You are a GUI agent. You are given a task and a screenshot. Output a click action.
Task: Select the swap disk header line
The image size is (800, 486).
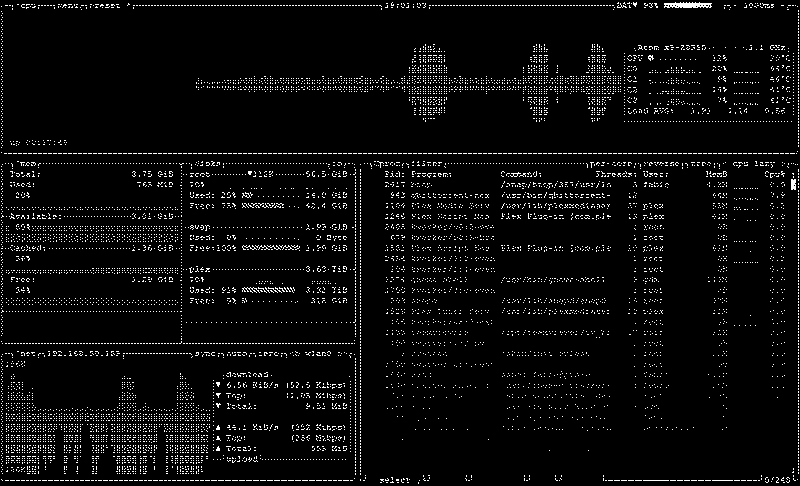point(268,227)
